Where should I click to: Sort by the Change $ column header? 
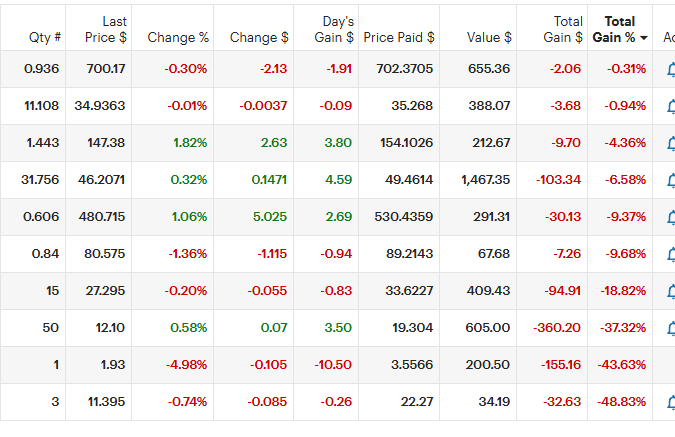coord(259,37)
